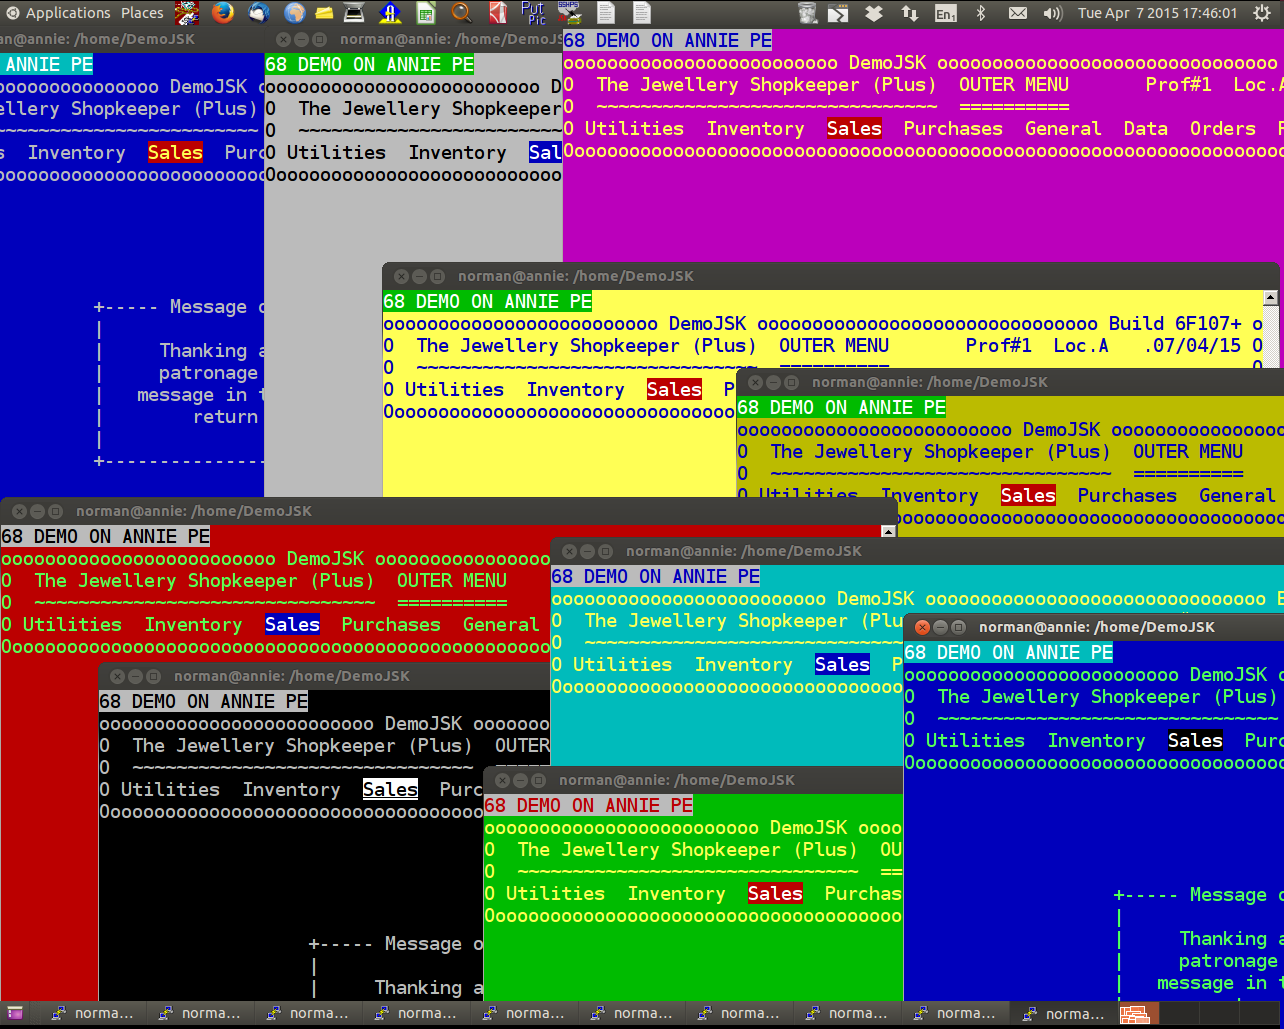Viewport: 1284px width, 1029px height.
Task: Open the Applications menu in top panel
Action: click(x=58, y=13)
